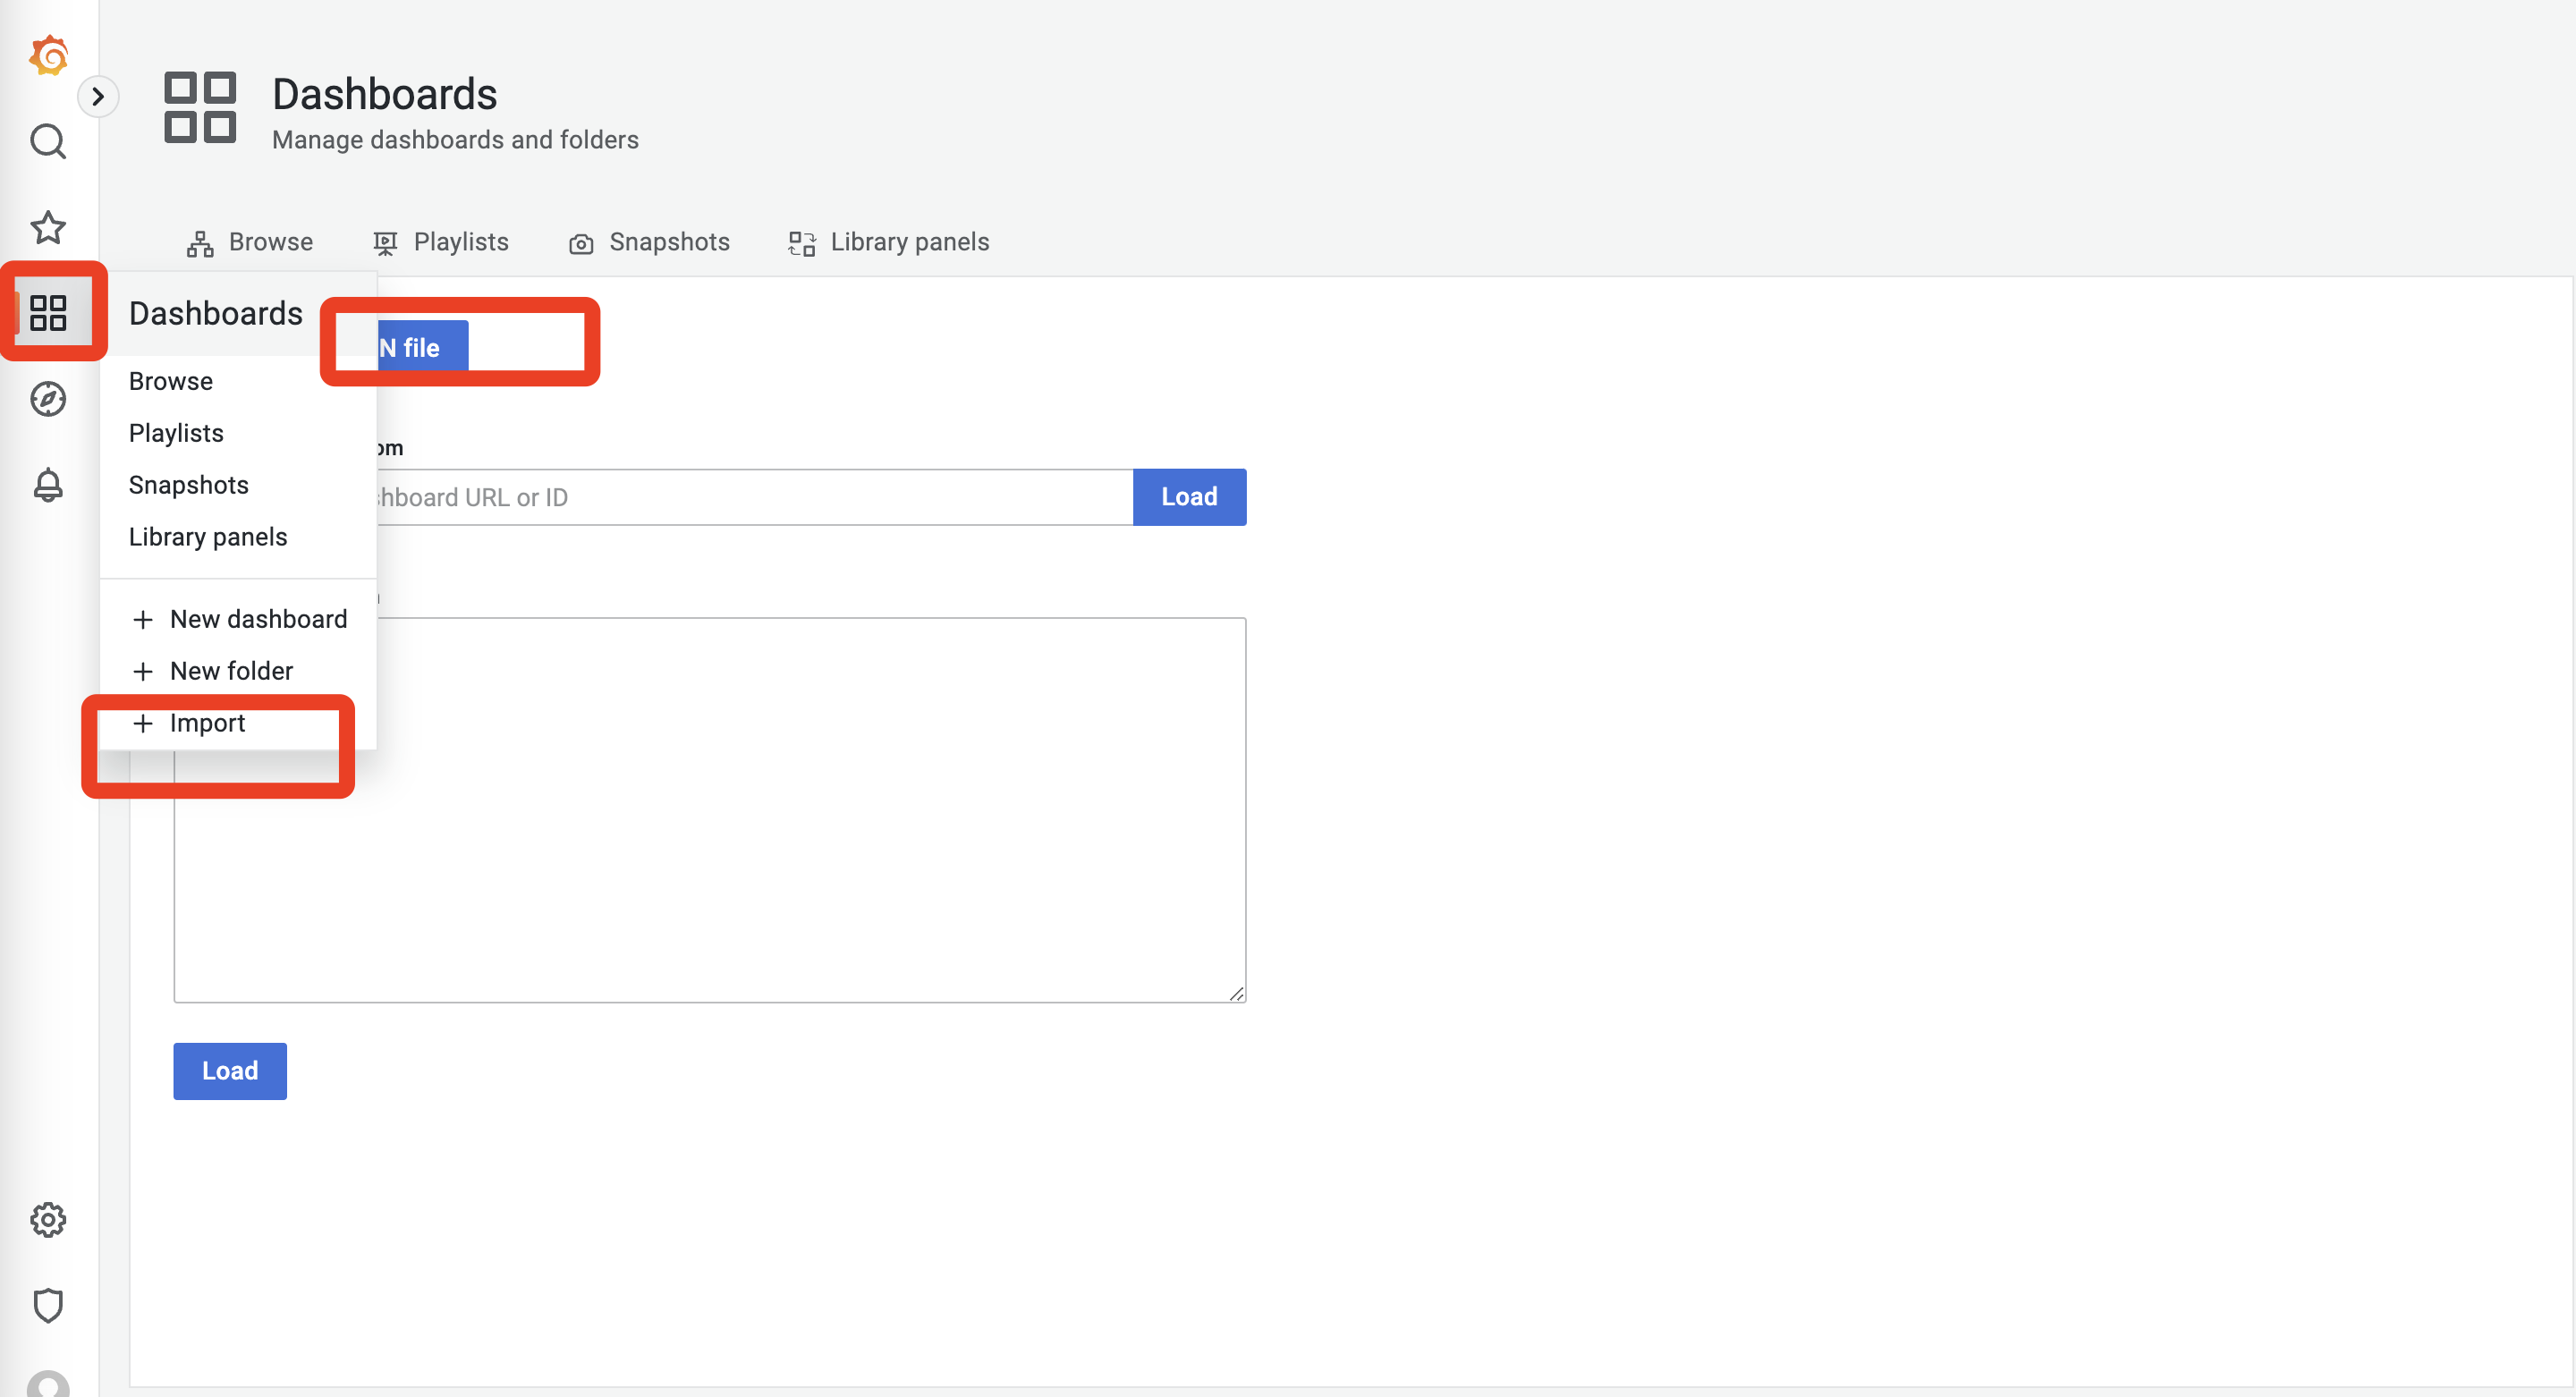Image resolution: width=2576 pixels, height=1397 pixels.
Task: Click the Snapshots tab's camera icon
Action: pyautogui.click(x=581, y=244)
